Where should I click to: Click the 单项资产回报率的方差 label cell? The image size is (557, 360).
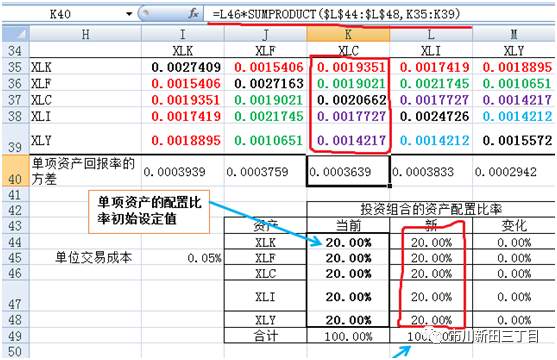click(85, 171)
